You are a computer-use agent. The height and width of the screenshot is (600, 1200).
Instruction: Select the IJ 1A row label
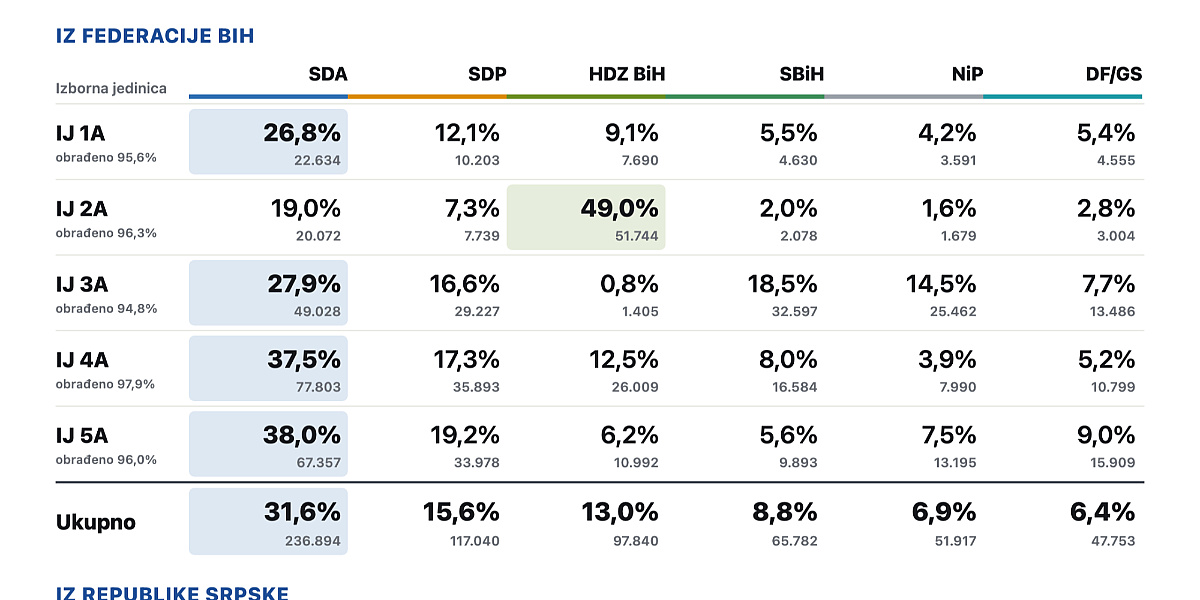(81, 134)
